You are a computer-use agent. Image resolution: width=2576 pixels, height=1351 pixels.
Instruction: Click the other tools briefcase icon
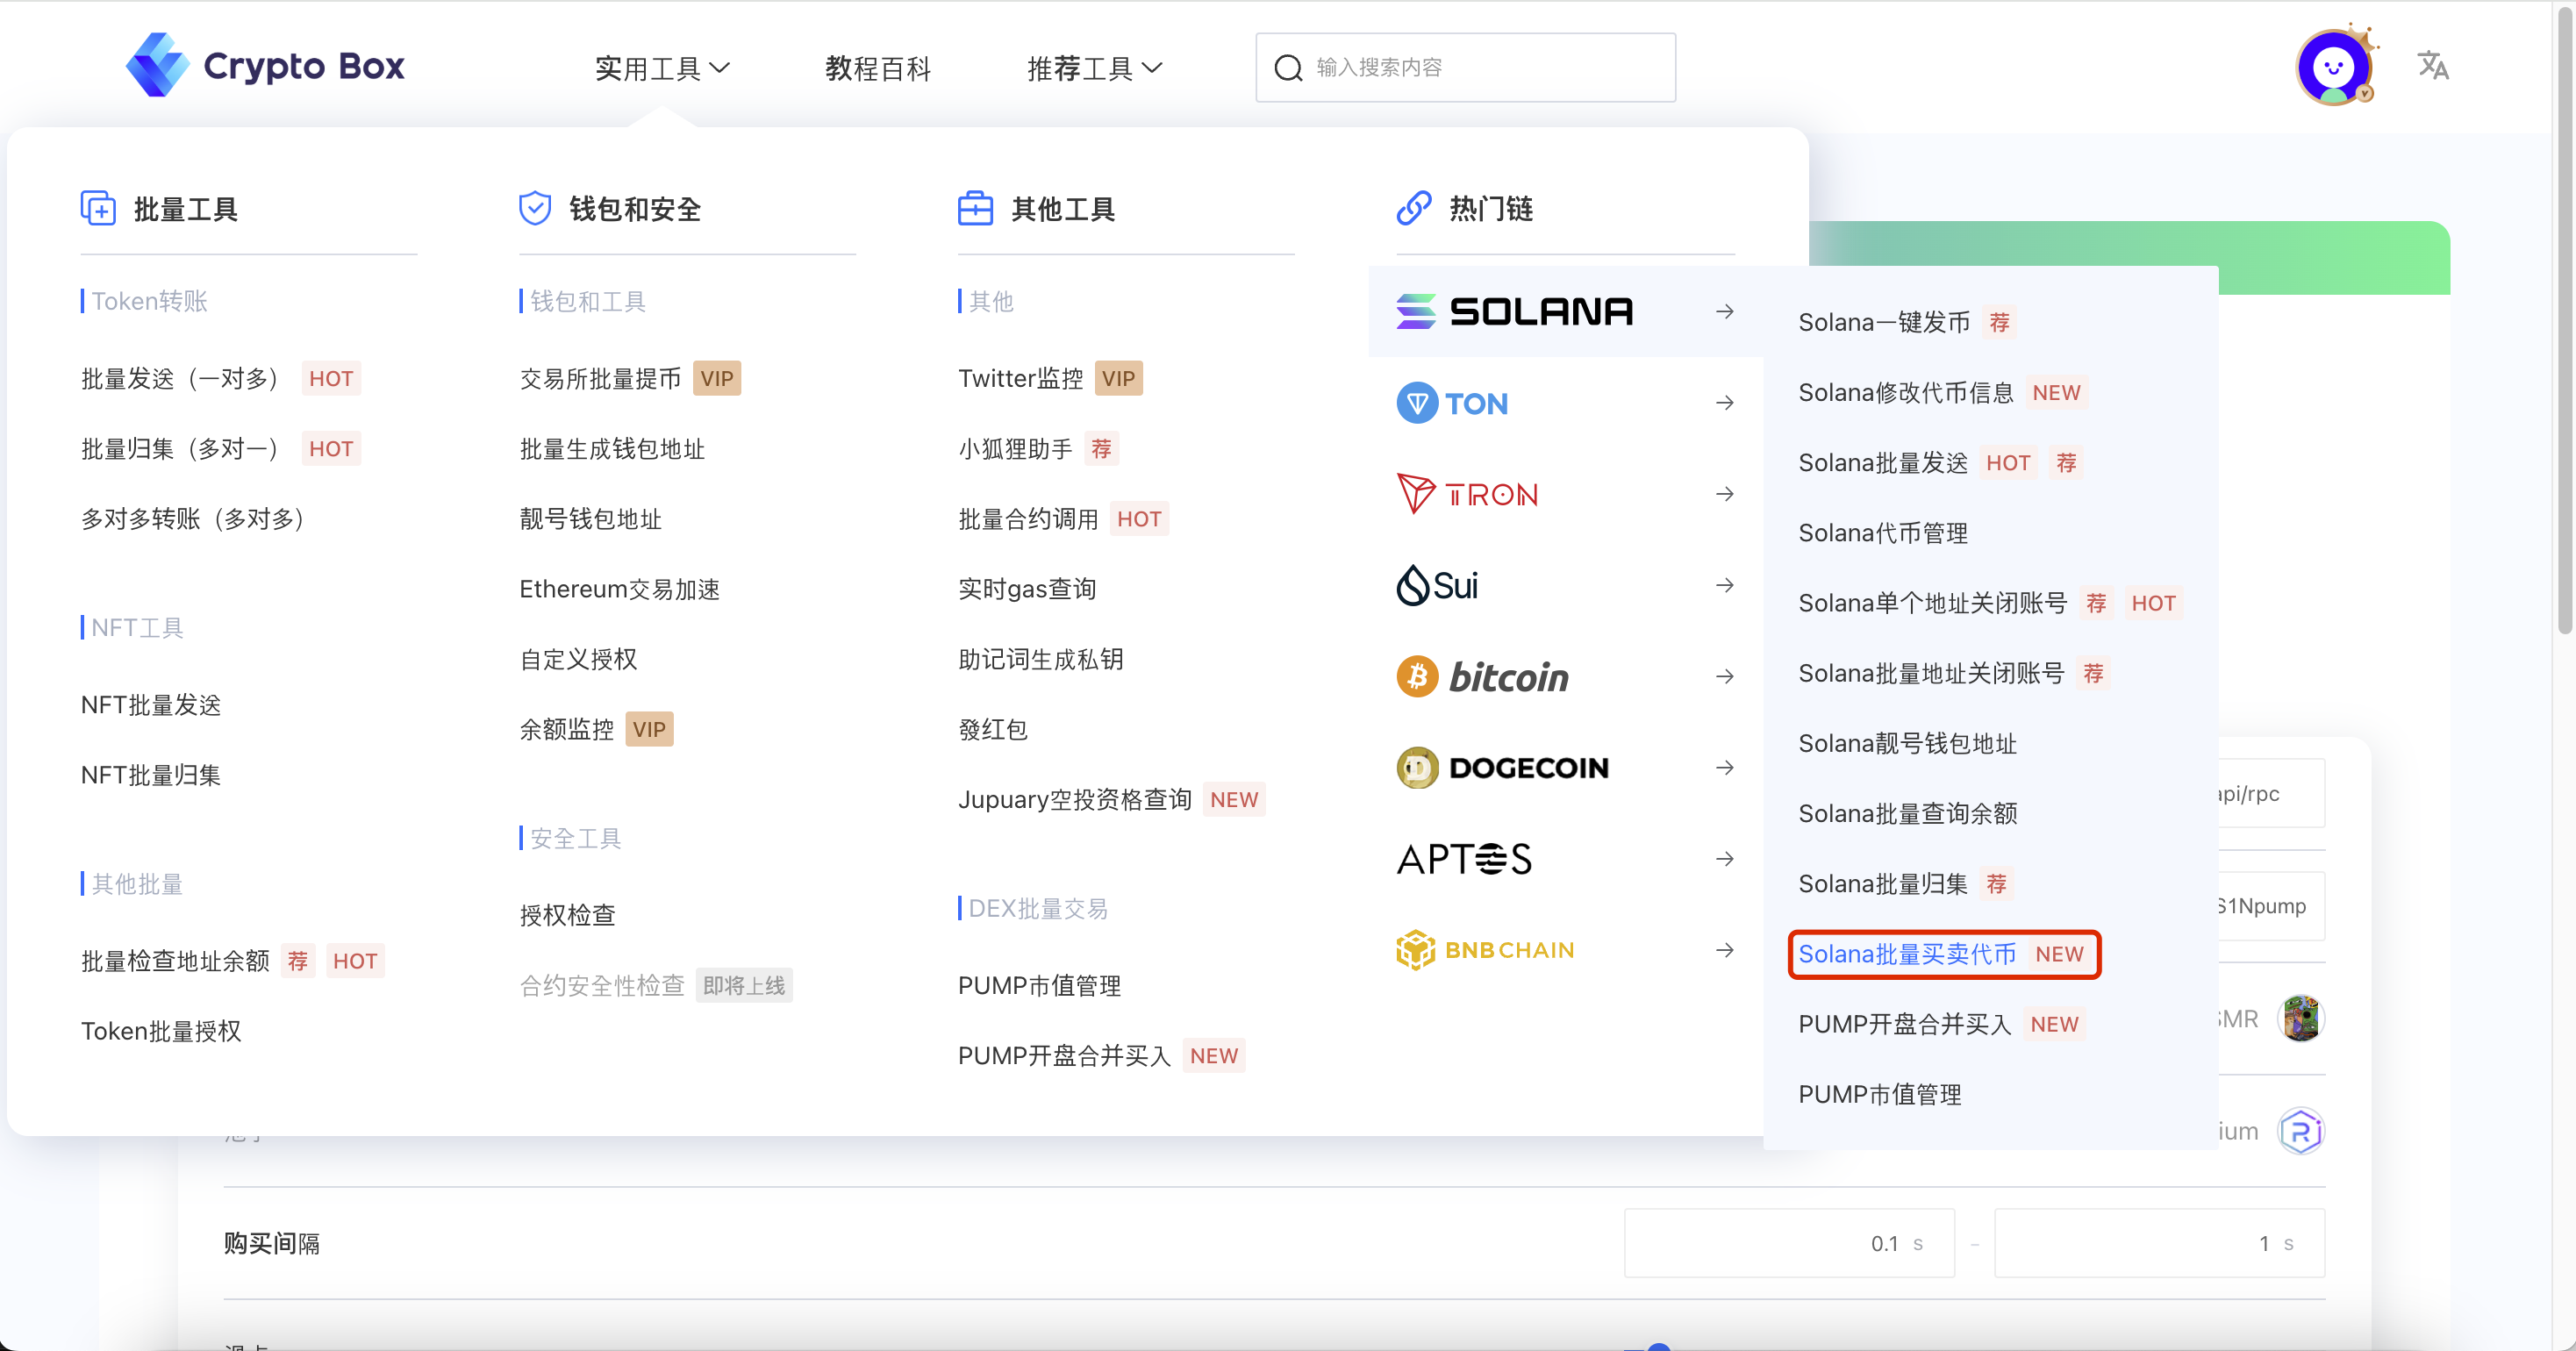click(x=975, y=208)
